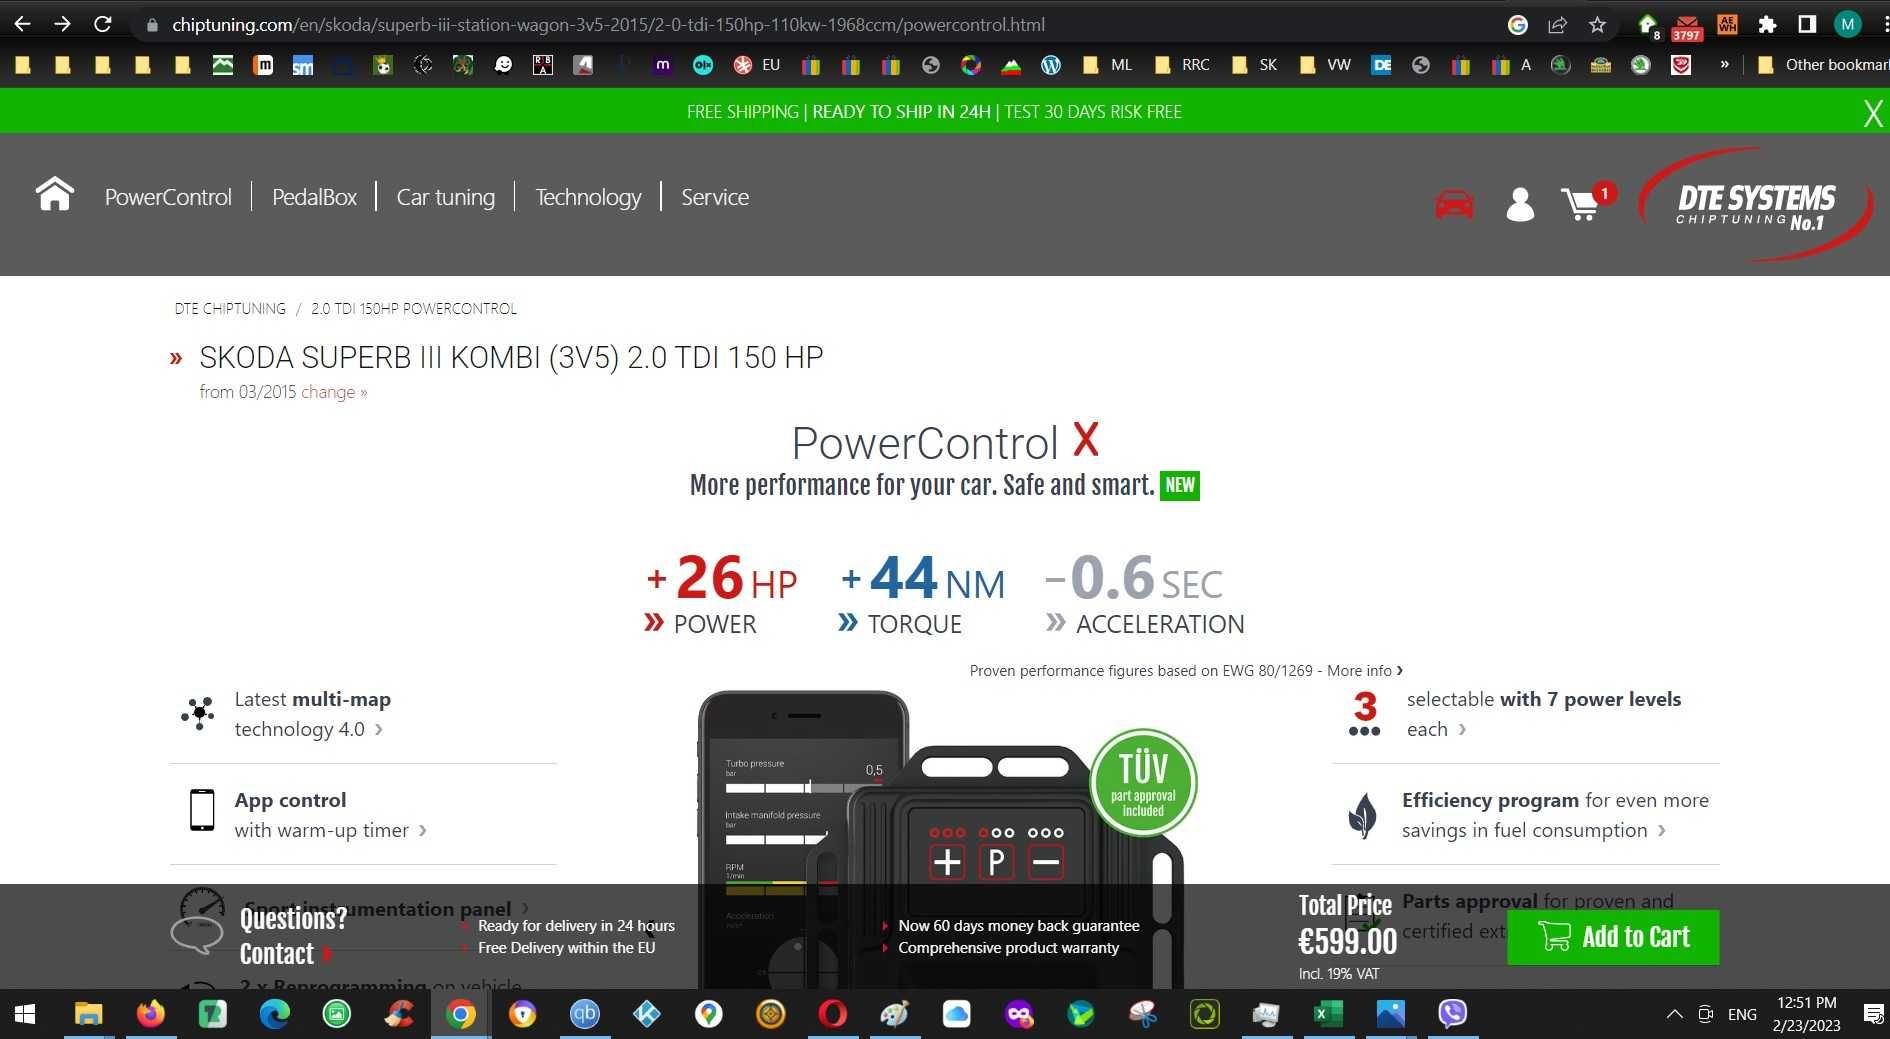Open the browser side panel icon
The height and width of the screenshot is (1039, 1890).
[x=1806, y=25]
